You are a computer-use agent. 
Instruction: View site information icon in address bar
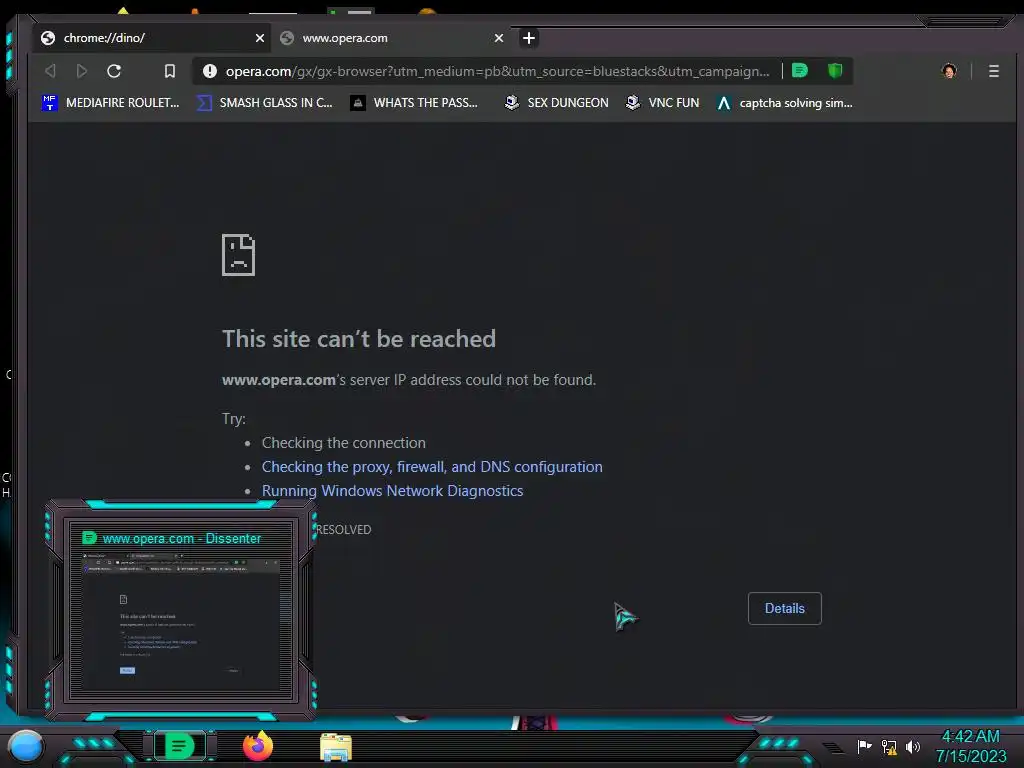coord(210,71)
